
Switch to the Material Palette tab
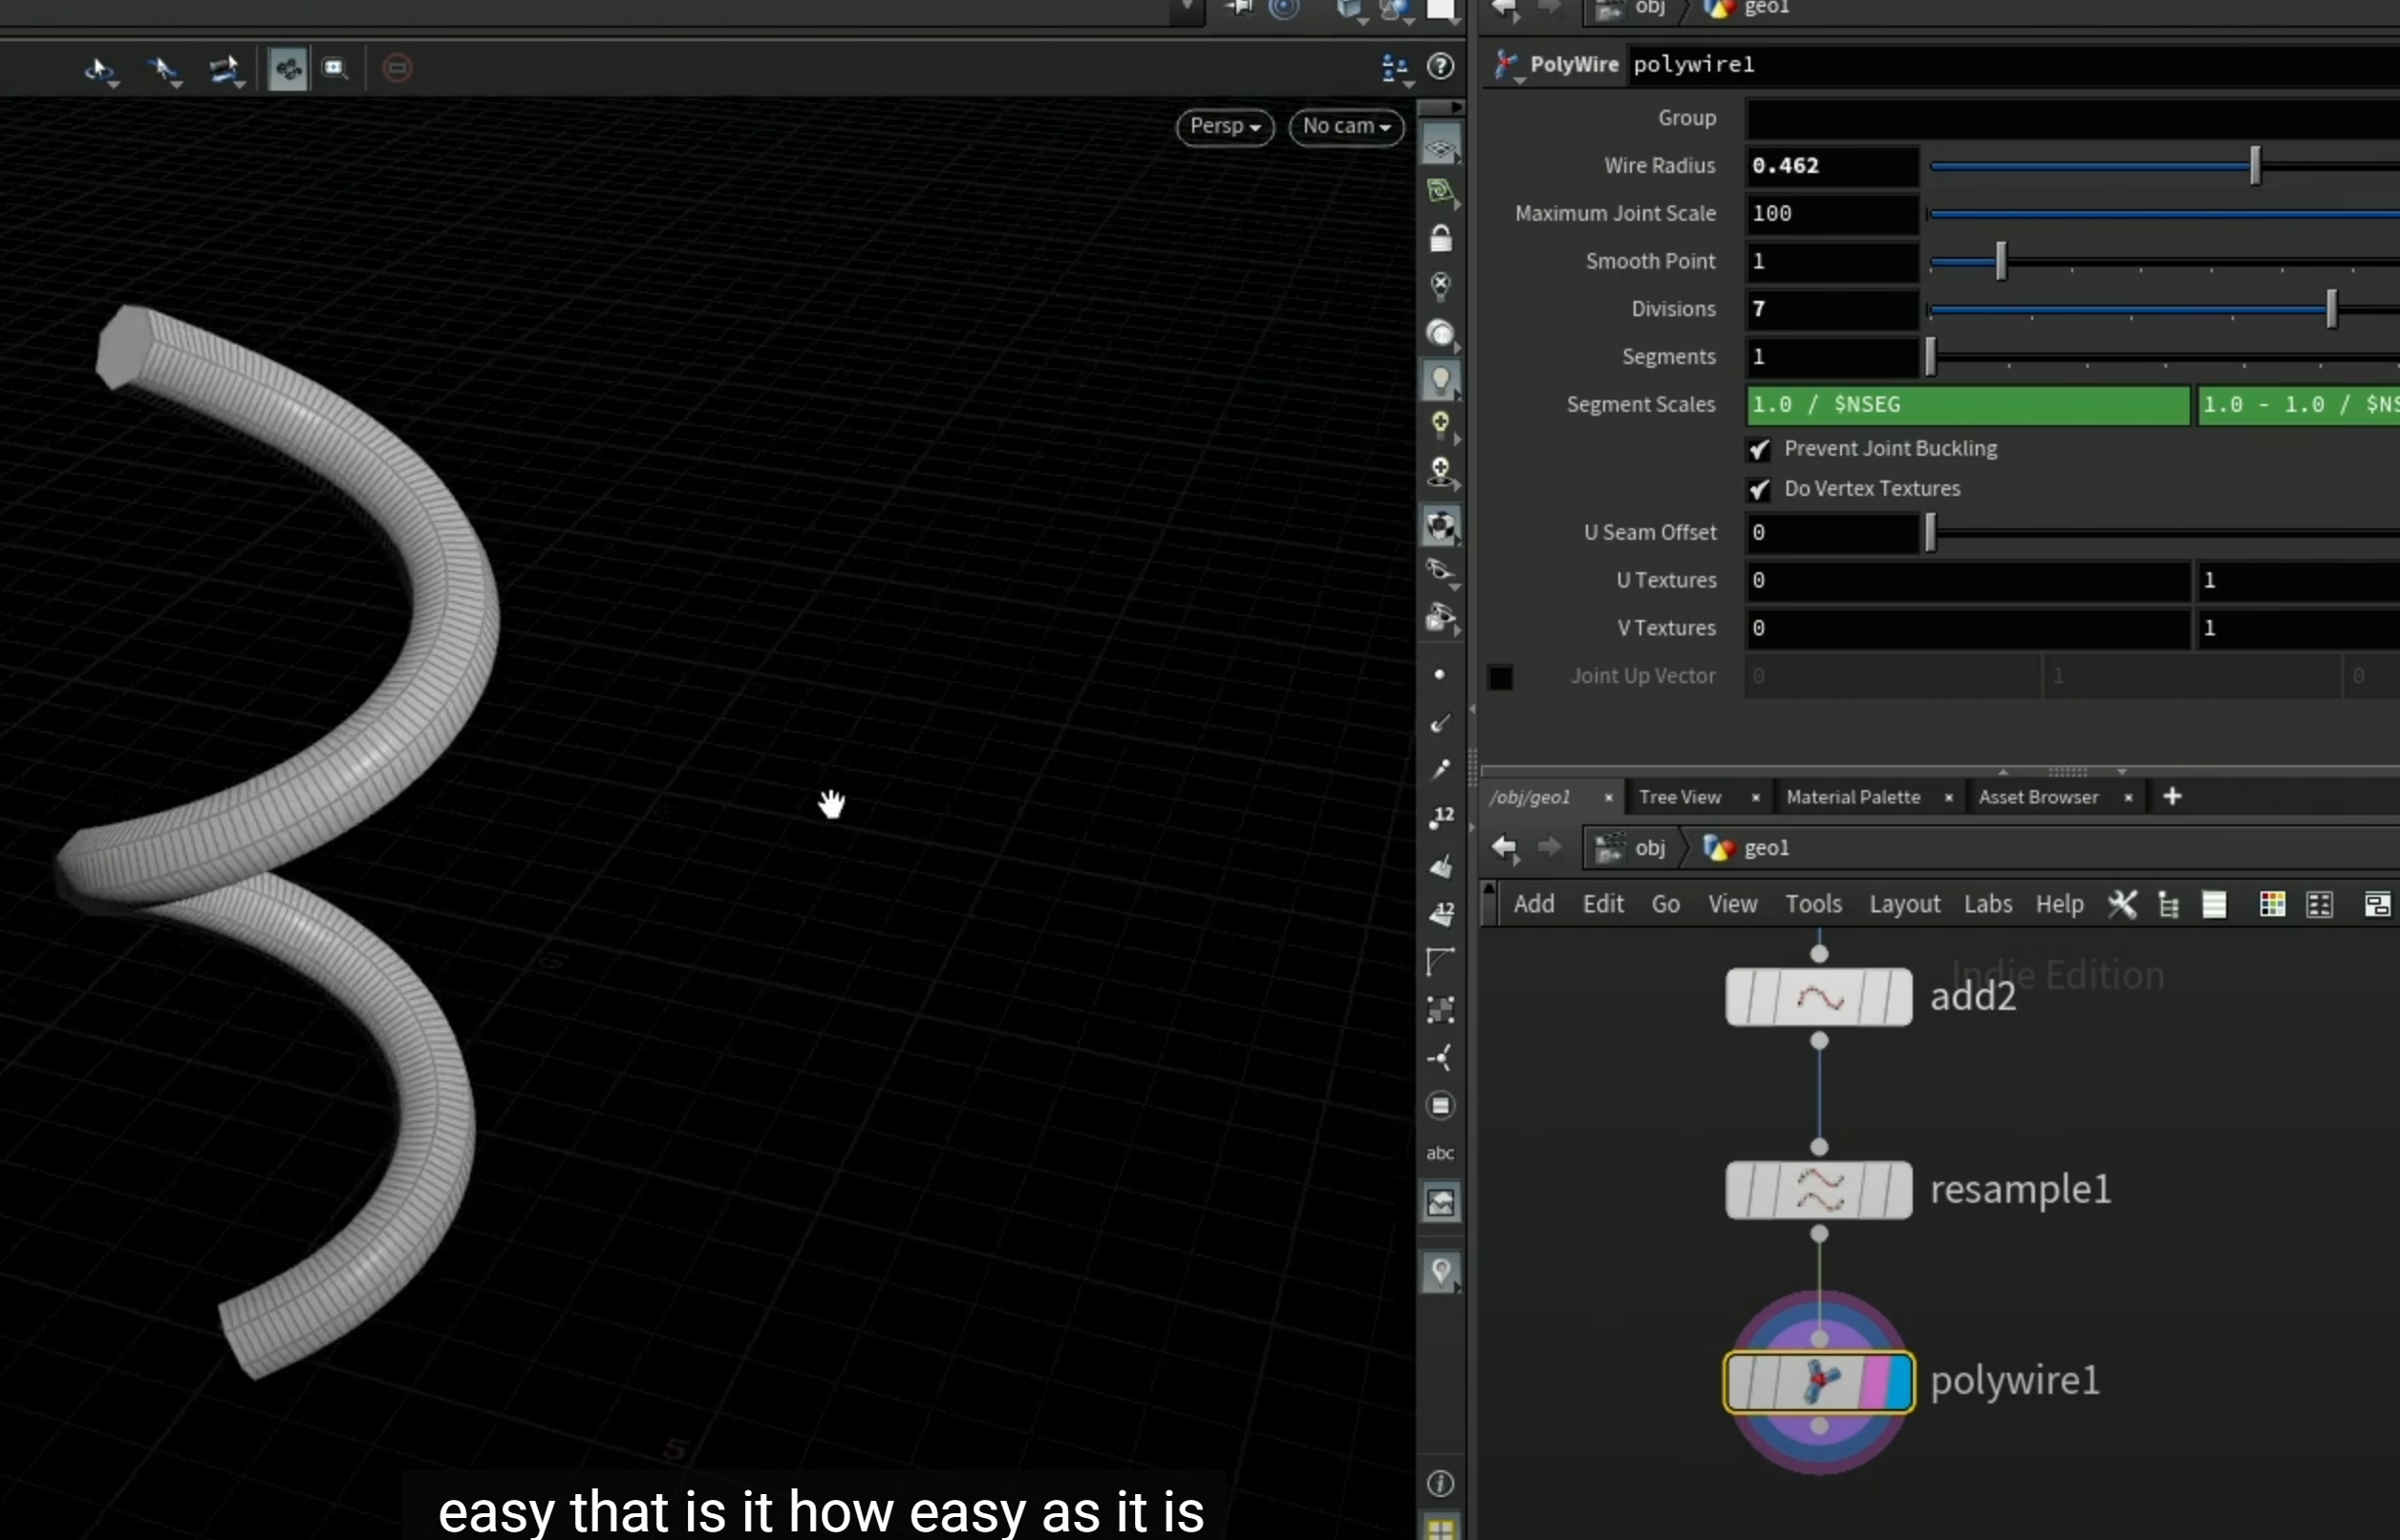(1853, 797)
